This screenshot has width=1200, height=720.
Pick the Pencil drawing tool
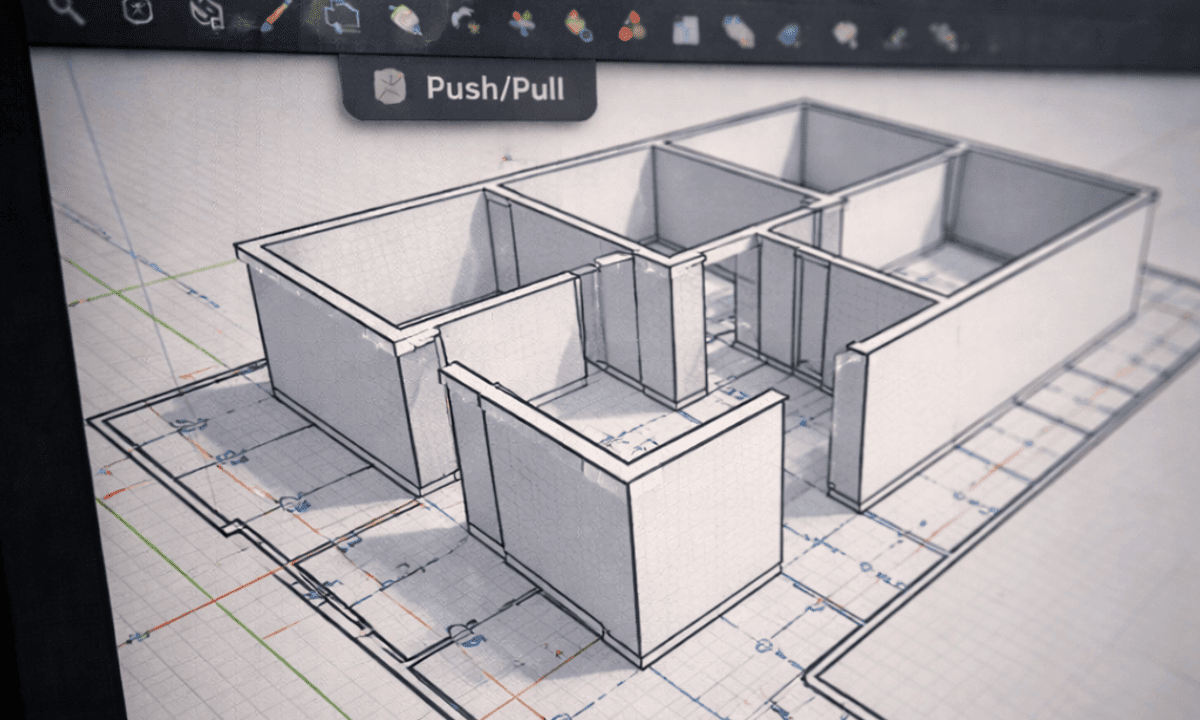tap(272, 14)
